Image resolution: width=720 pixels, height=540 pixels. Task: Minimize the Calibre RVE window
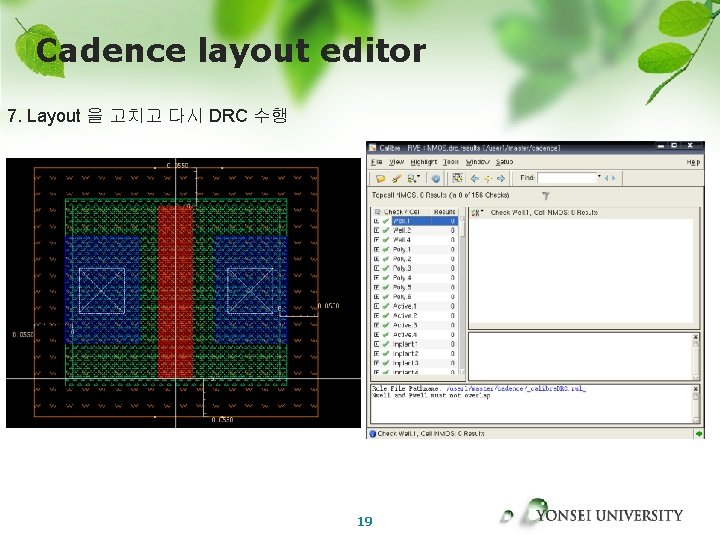(x=661, y=146)
